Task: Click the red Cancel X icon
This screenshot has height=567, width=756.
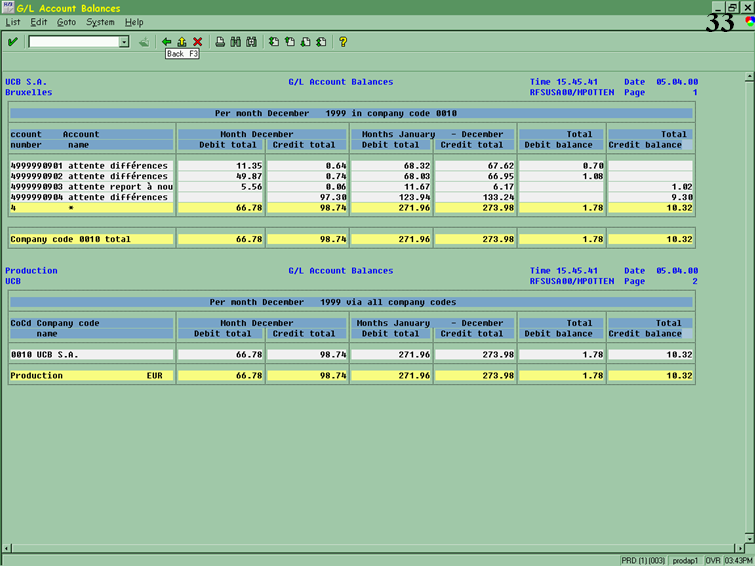Action: click(x=197, y=42)
